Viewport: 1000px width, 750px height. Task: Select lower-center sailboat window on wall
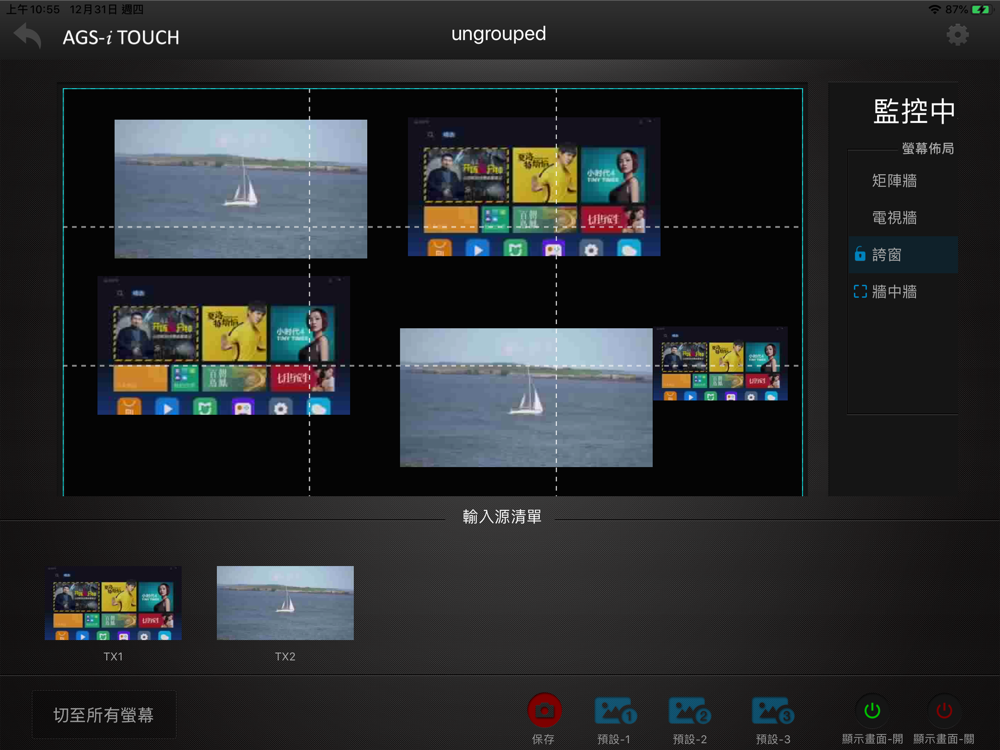[526, 397]
